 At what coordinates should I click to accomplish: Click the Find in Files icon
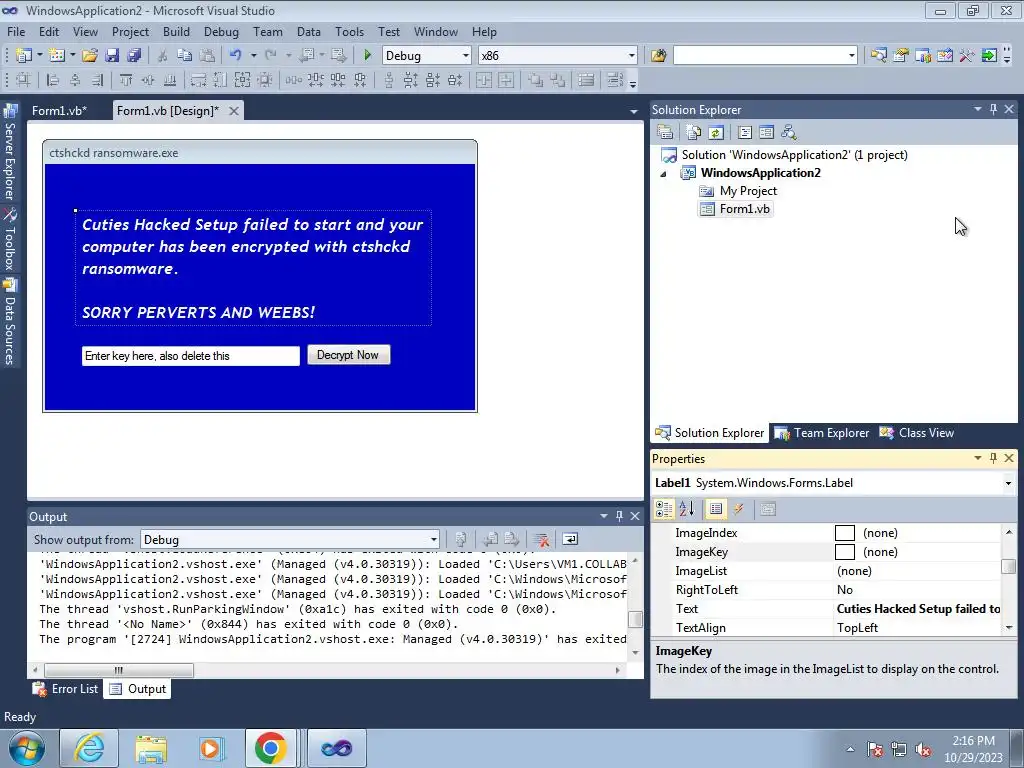click(x=658, y=56)
